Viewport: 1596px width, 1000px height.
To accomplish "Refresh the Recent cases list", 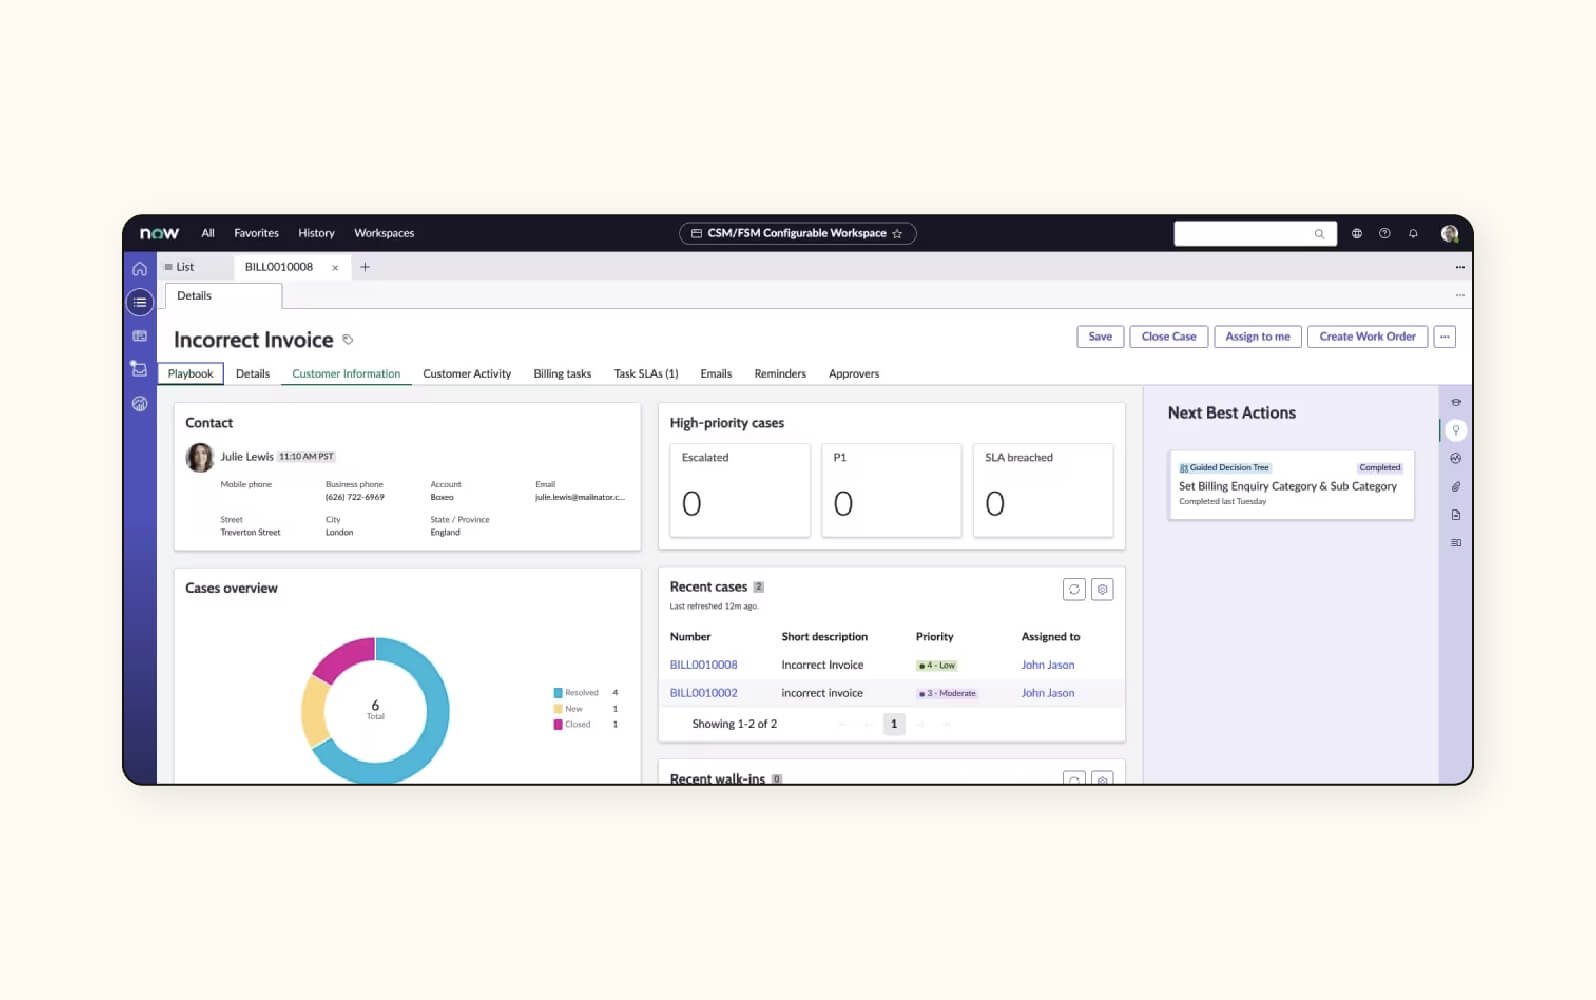I will (x=1074, y=589).
